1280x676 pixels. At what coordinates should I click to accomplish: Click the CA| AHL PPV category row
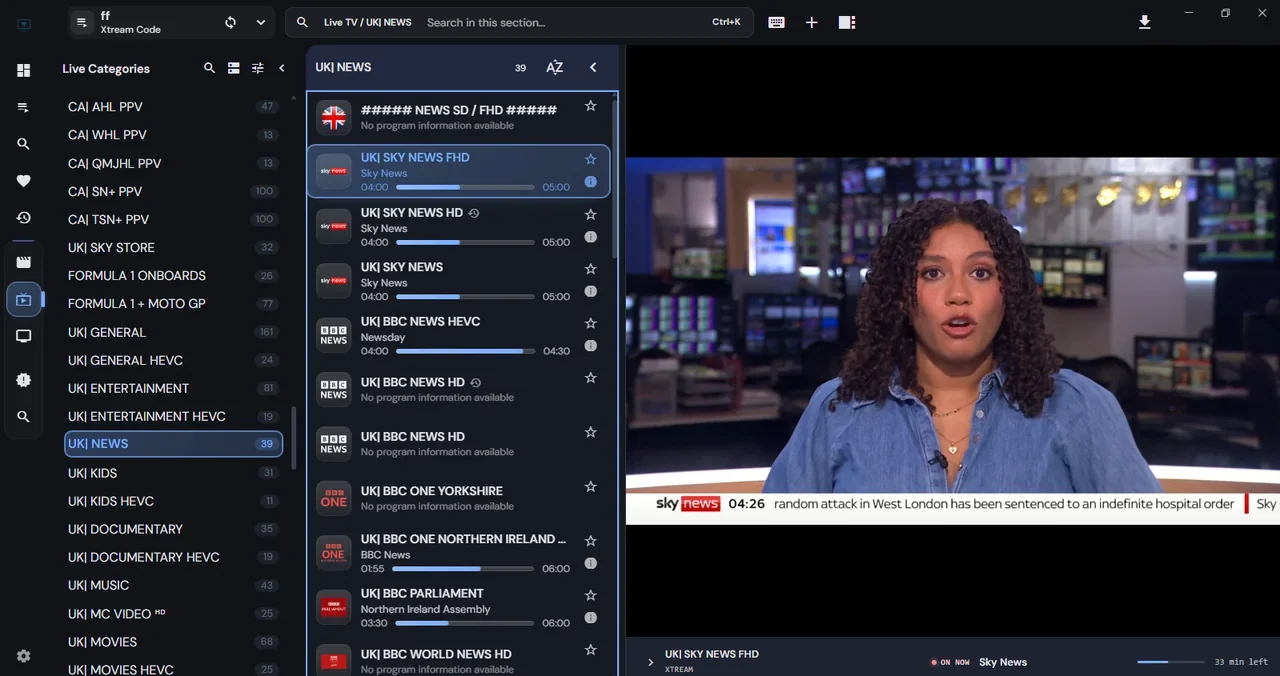coord(172,106)
